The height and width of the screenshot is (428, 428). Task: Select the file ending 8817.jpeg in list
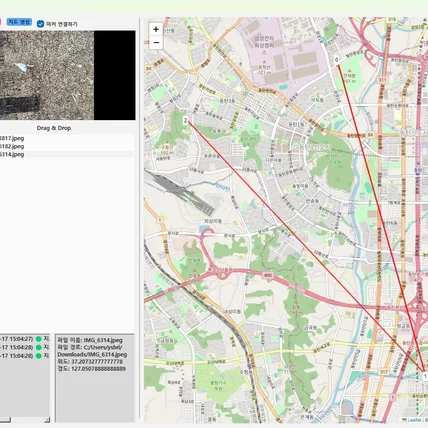67,138
